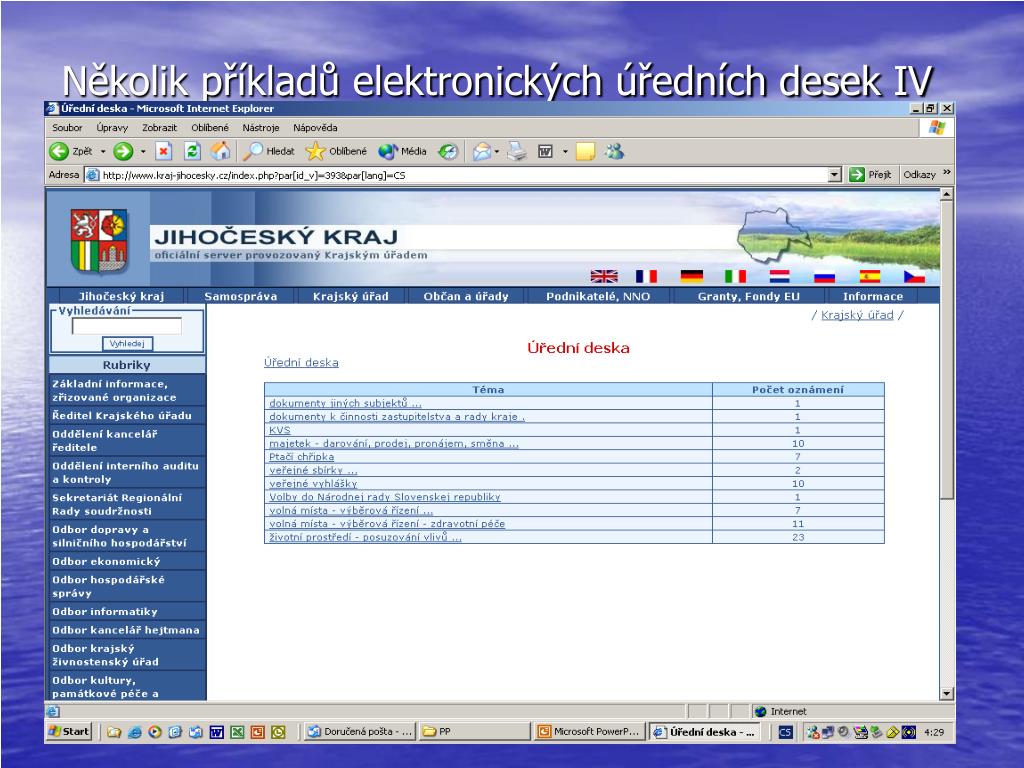Screen dimensions: 1024x768
Task: Open Forward button history dropdown arrow
Action: click(143, 152)
